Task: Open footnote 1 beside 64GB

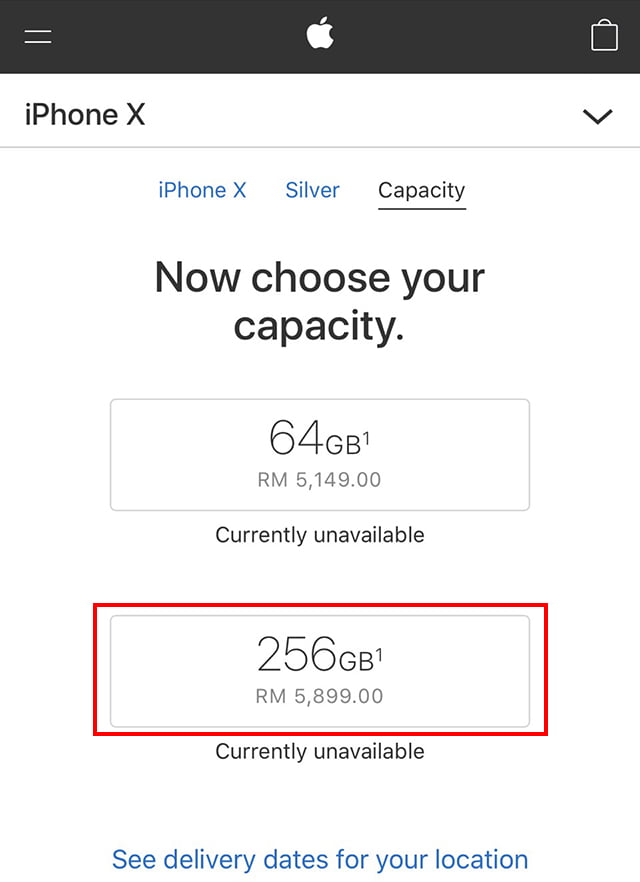Action: tap(366, 438)
